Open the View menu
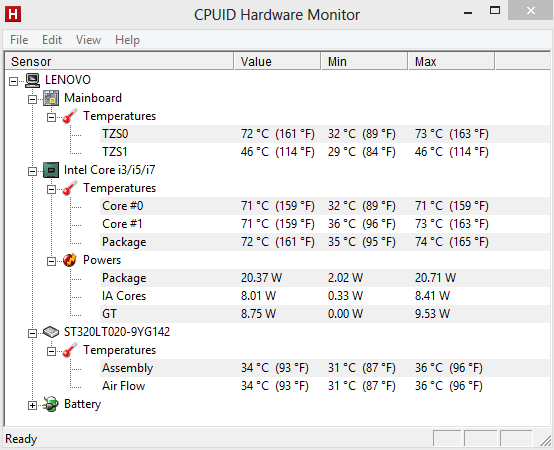 (88, 40)
